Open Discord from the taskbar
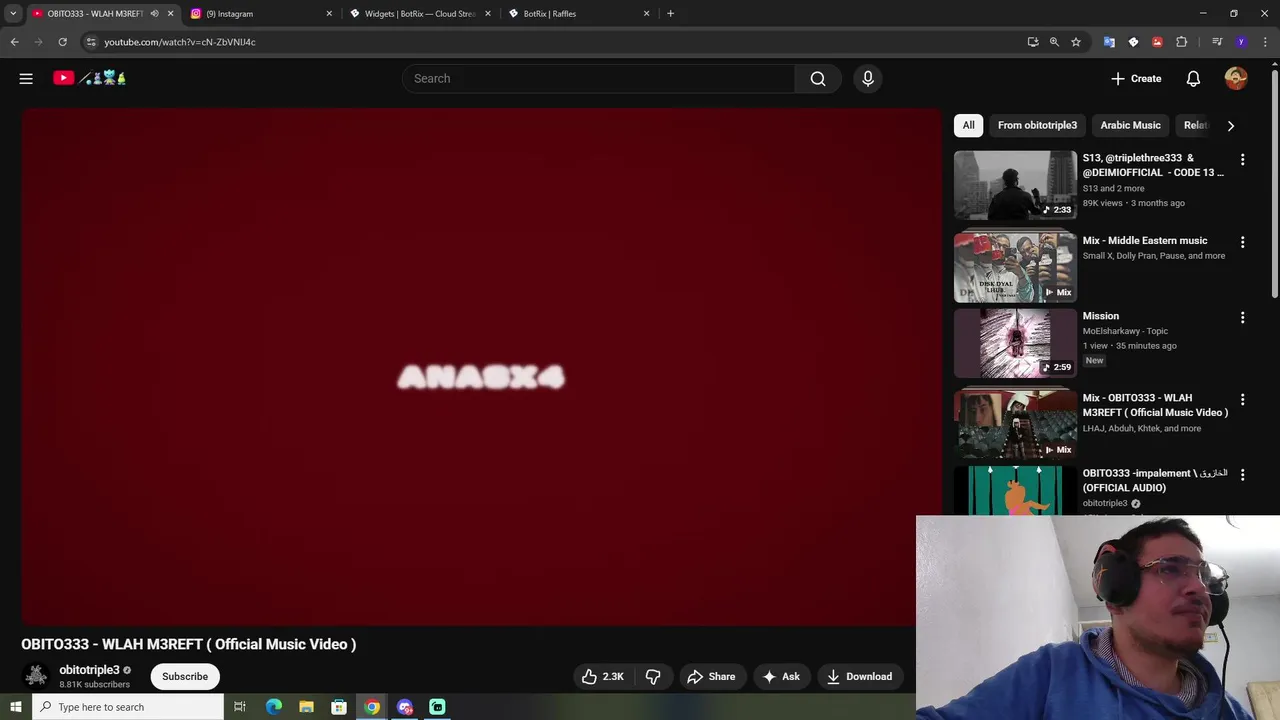The width and height of the screenshot is (1280, 720). [405, 707]
